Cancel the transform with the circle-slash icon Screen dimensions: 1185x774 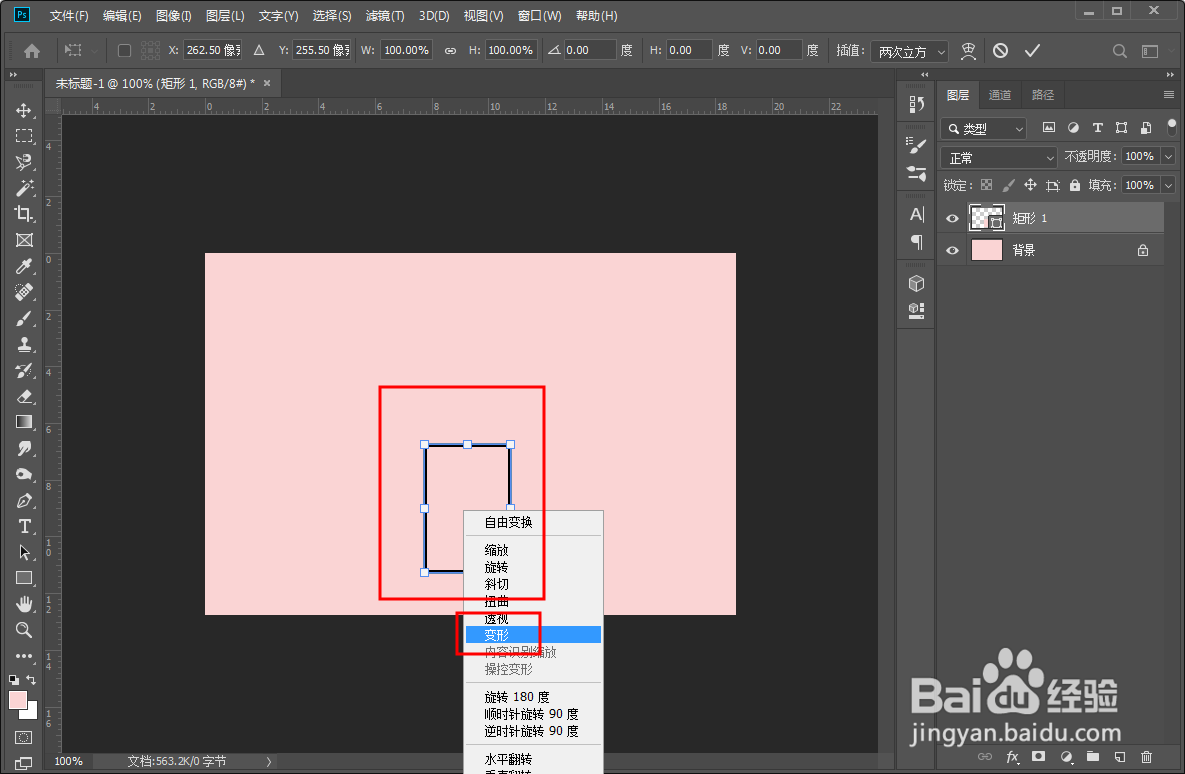1001,51
